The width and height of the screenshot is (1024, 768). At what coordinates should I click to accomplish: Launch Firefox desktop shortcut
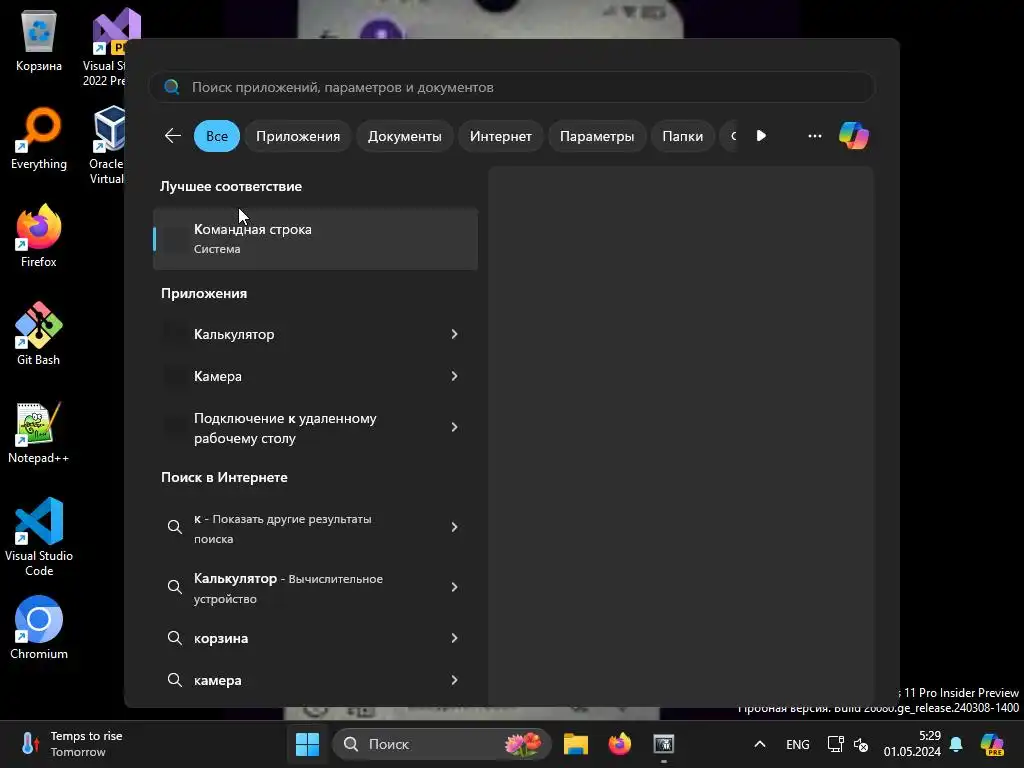coord(39,236)
